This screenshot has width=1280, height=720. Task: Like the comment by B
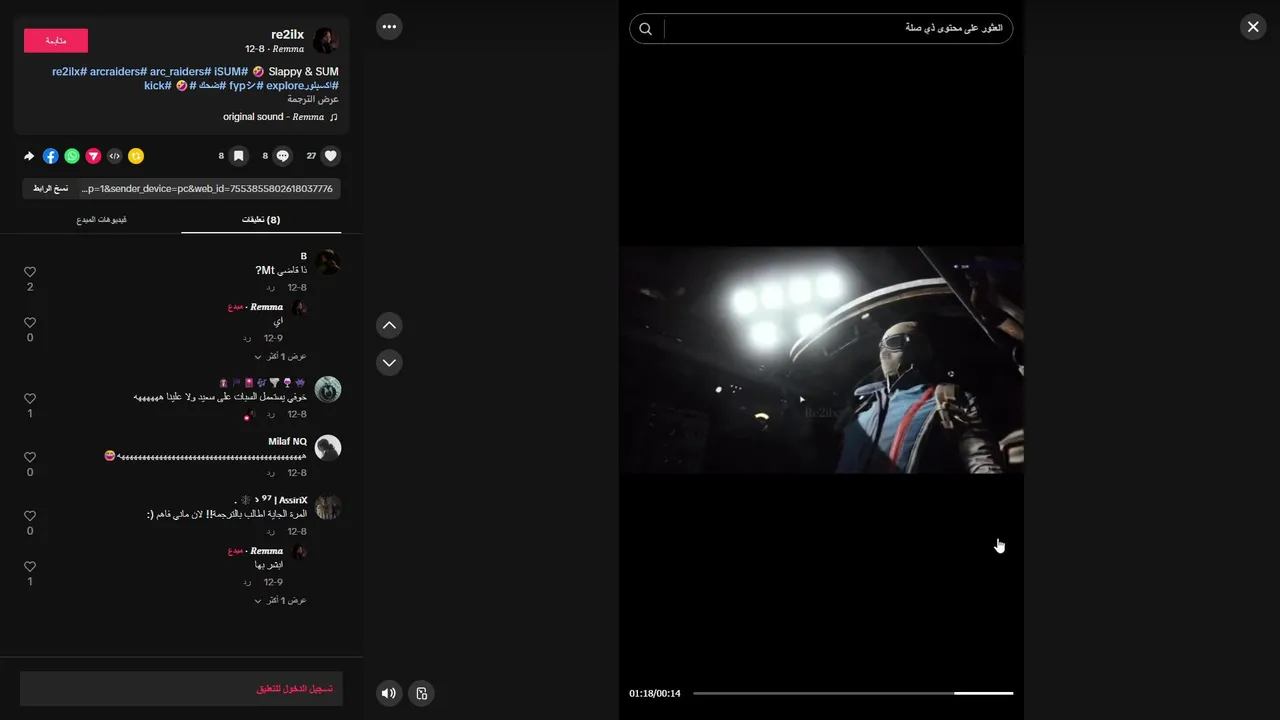click(30, 272)
